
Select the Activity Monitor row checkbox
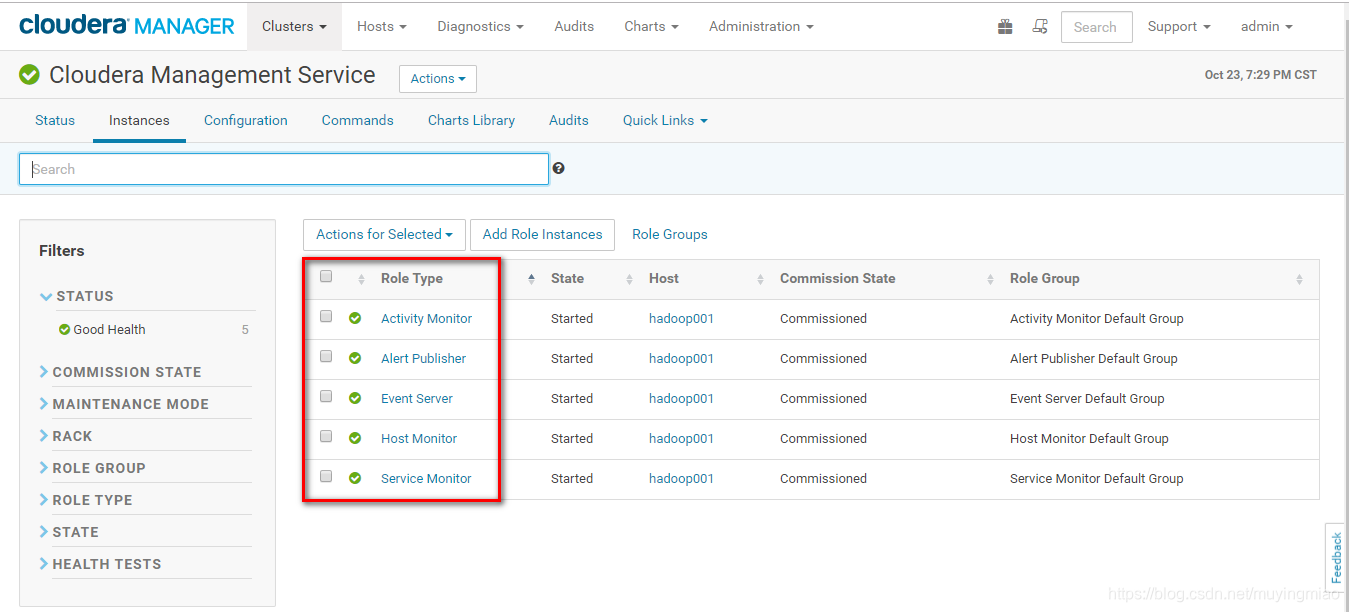click(326, 316)
